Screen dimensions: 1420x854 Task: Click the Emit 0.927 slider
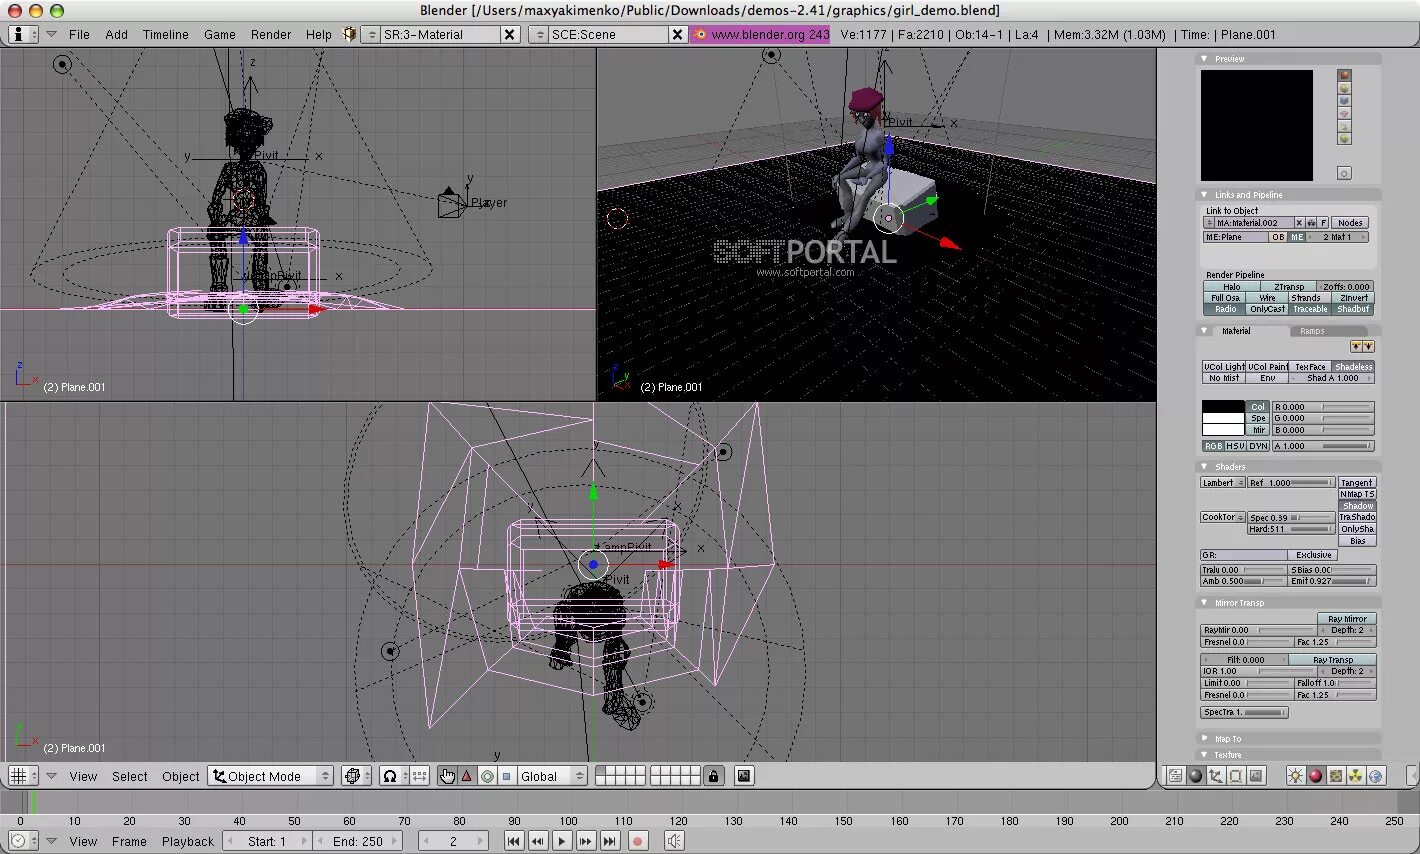pyautogui.click(x=1332, y=581)
